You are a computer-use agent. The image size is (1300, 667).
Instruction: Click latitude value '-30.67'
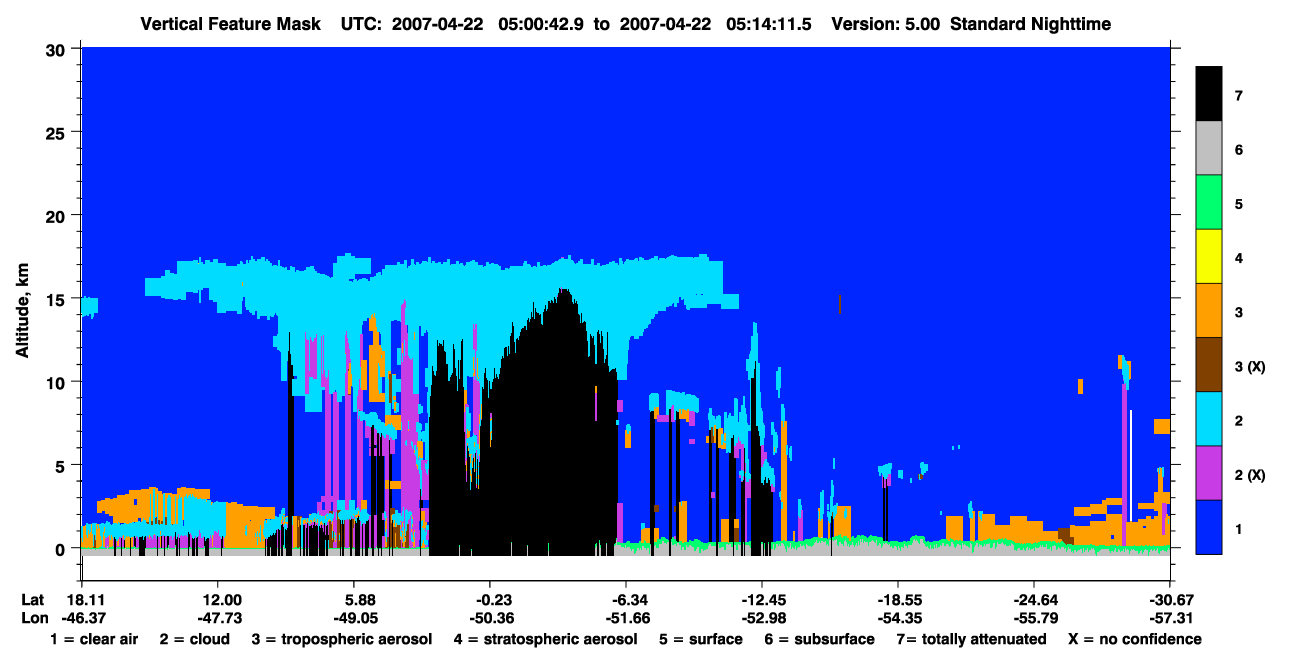point(1170,599)
